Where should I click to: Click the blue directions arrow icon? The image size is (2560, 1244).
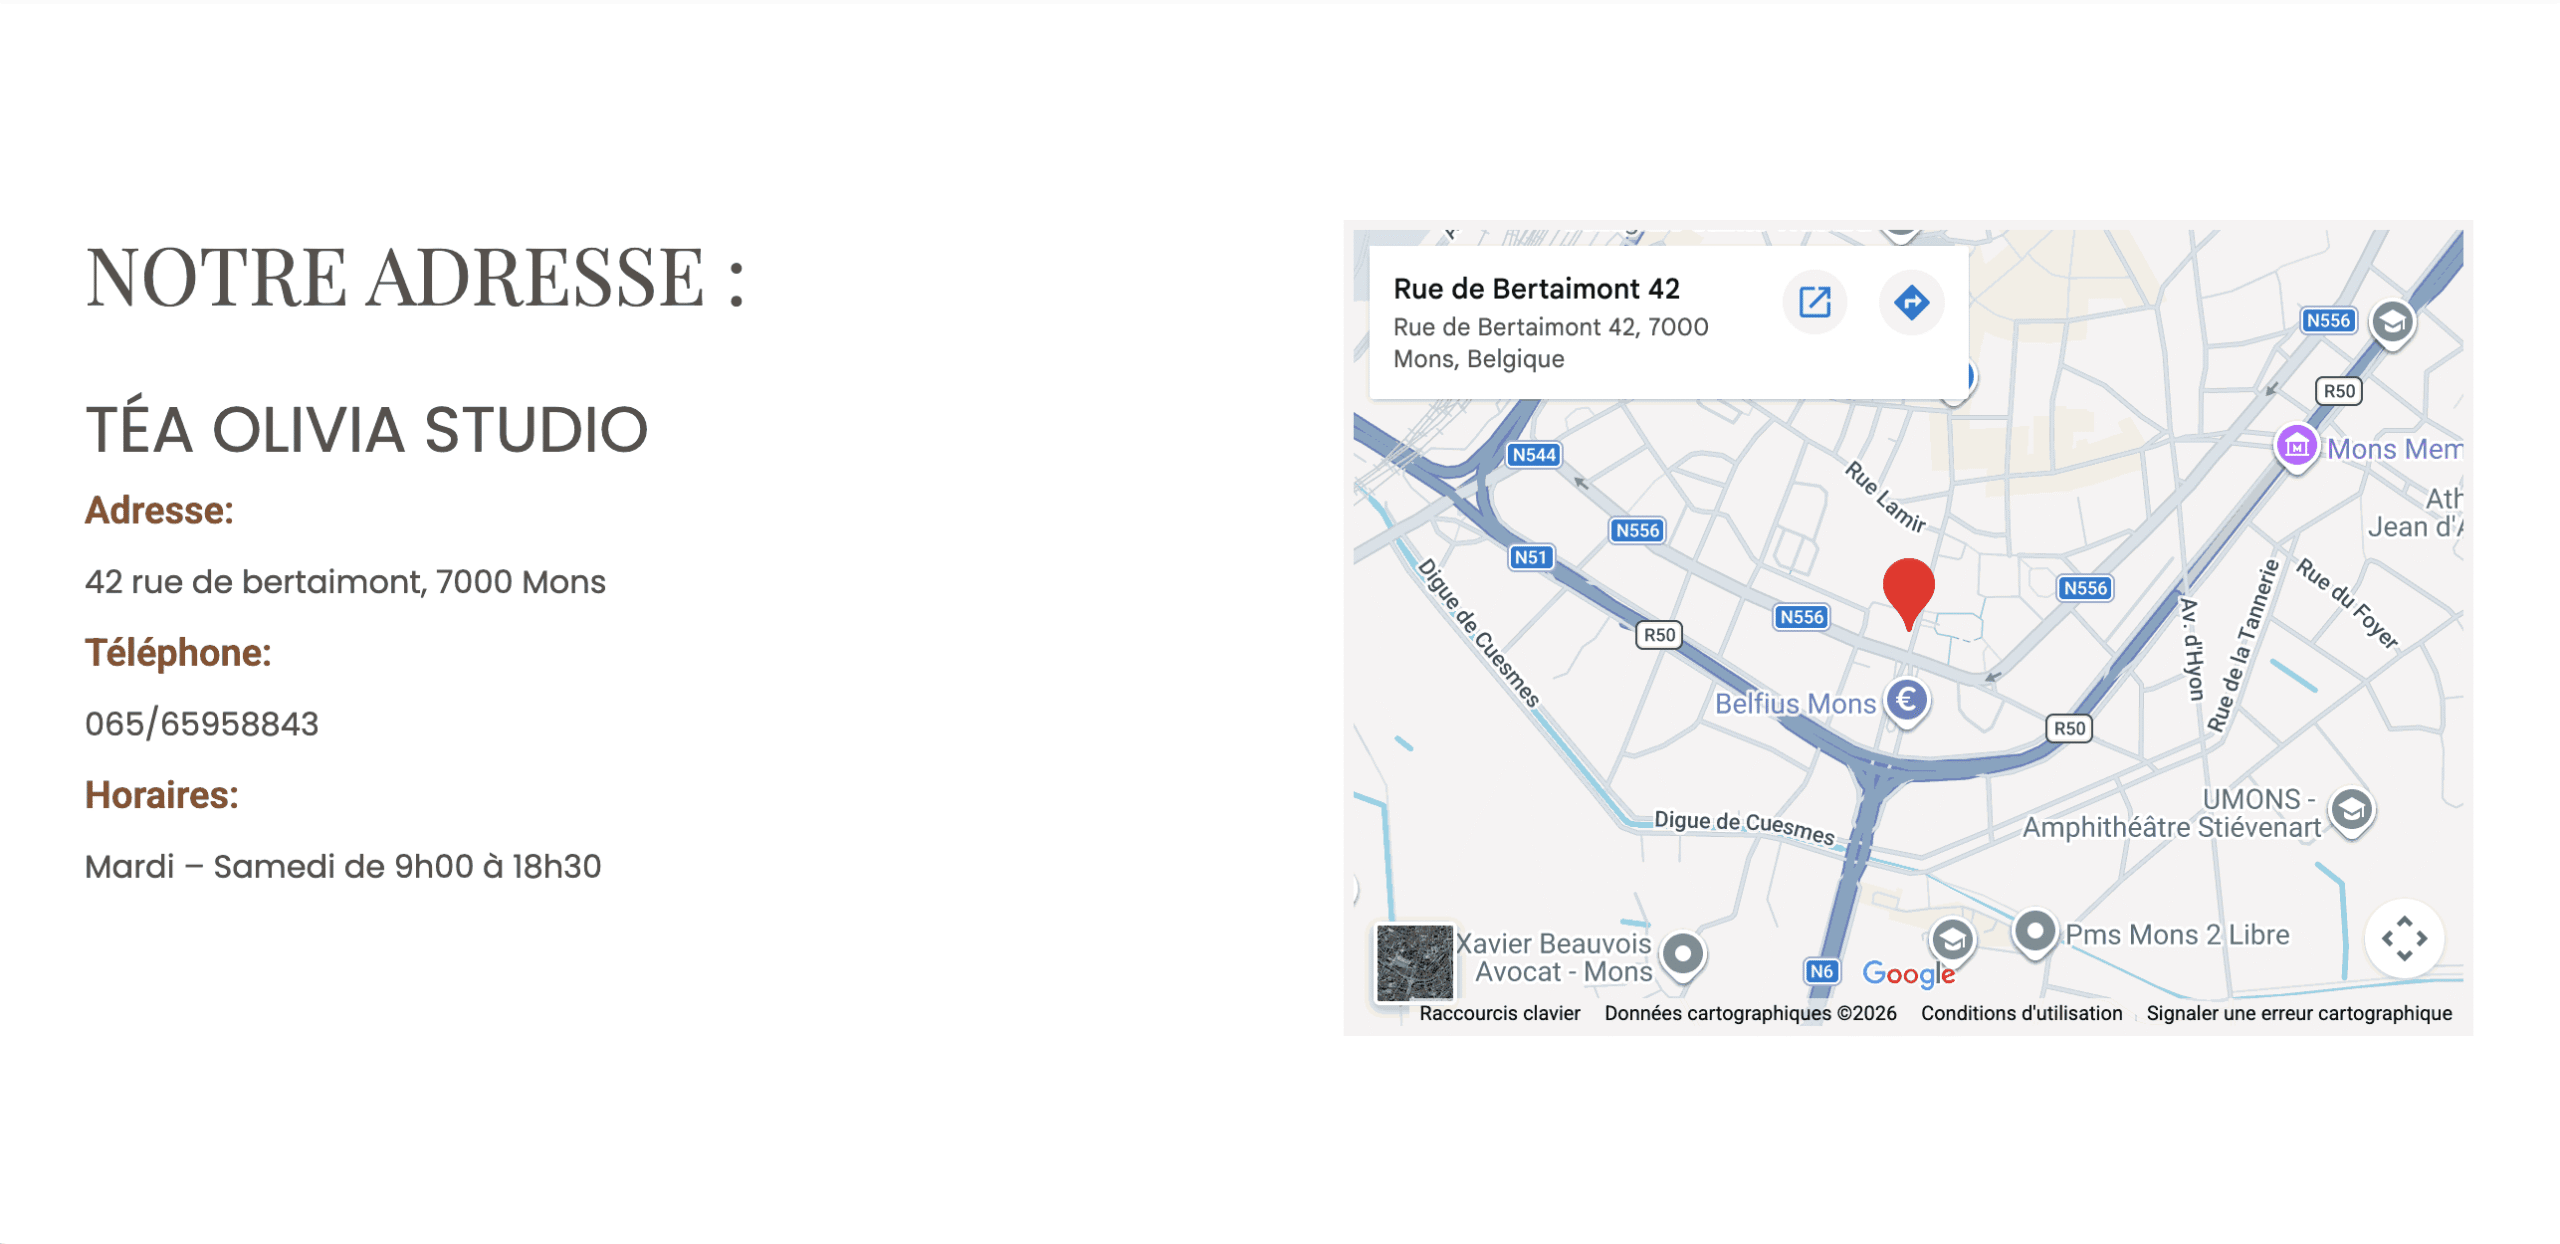1911,302
